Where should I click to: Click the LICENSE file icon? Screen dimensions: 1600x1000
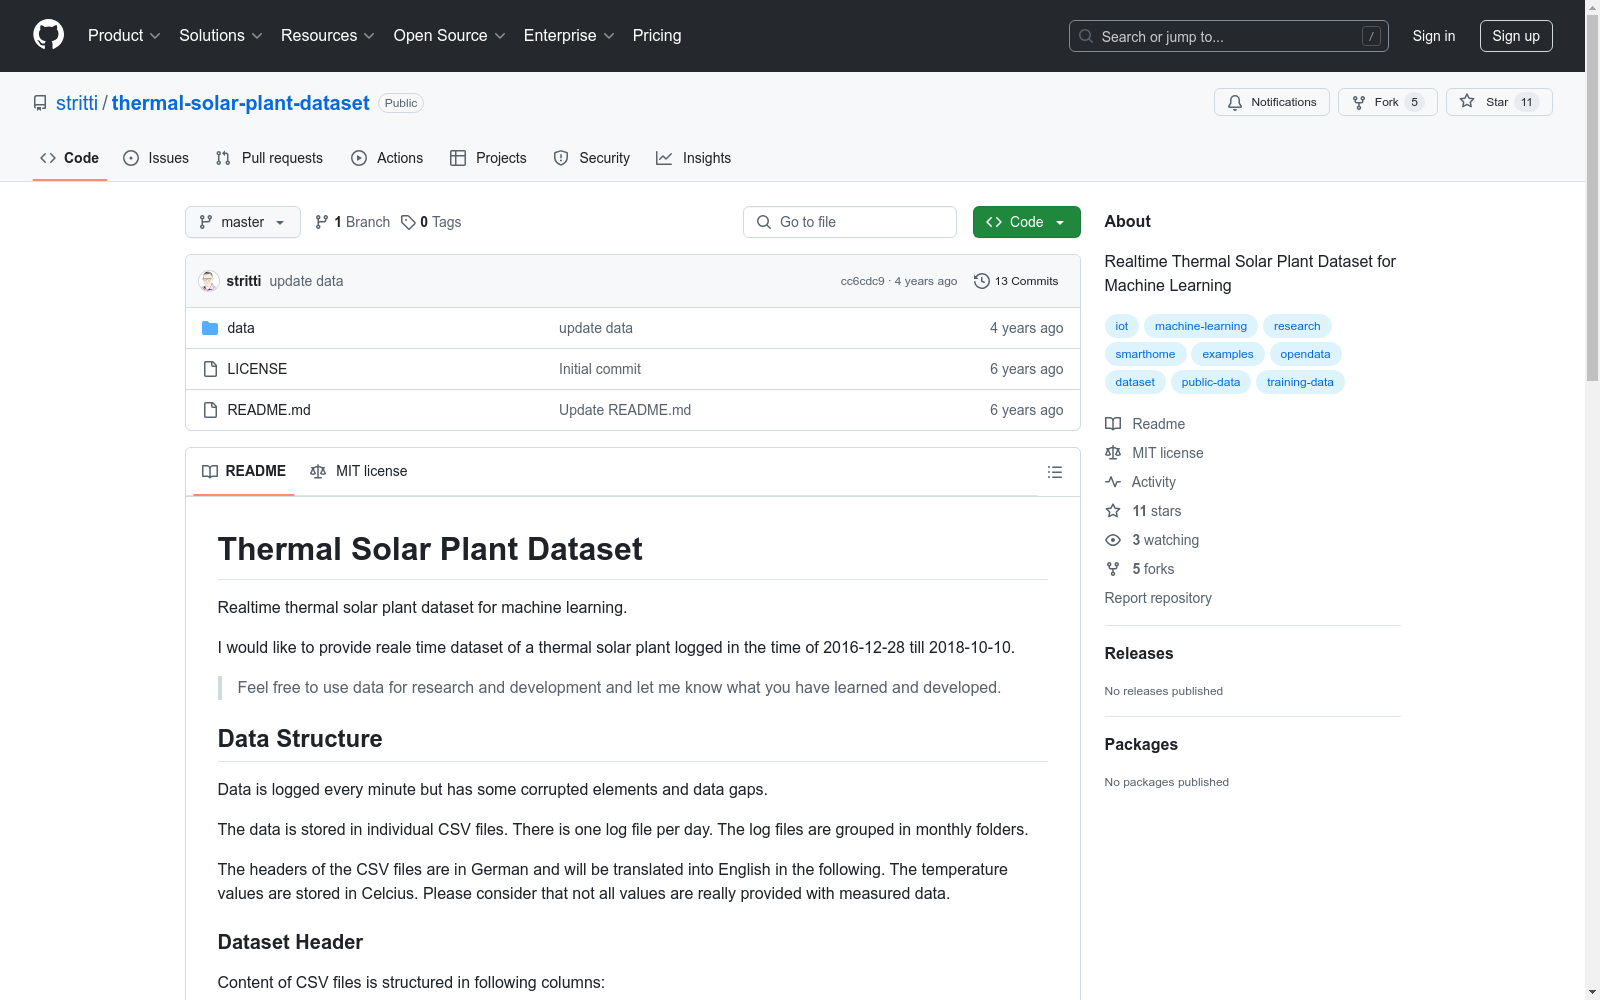coord(210,369)
